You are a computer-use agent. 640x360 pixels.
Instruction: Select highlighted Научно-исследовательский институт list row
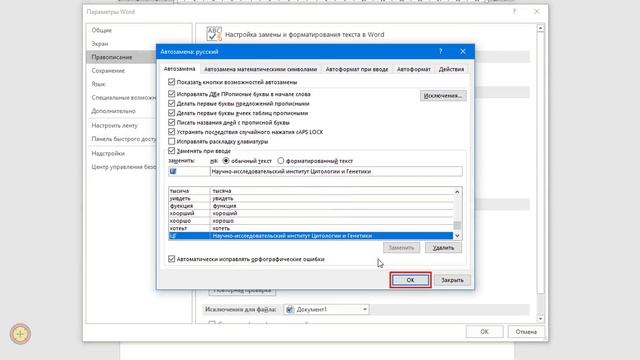click(x=311, y=236)
